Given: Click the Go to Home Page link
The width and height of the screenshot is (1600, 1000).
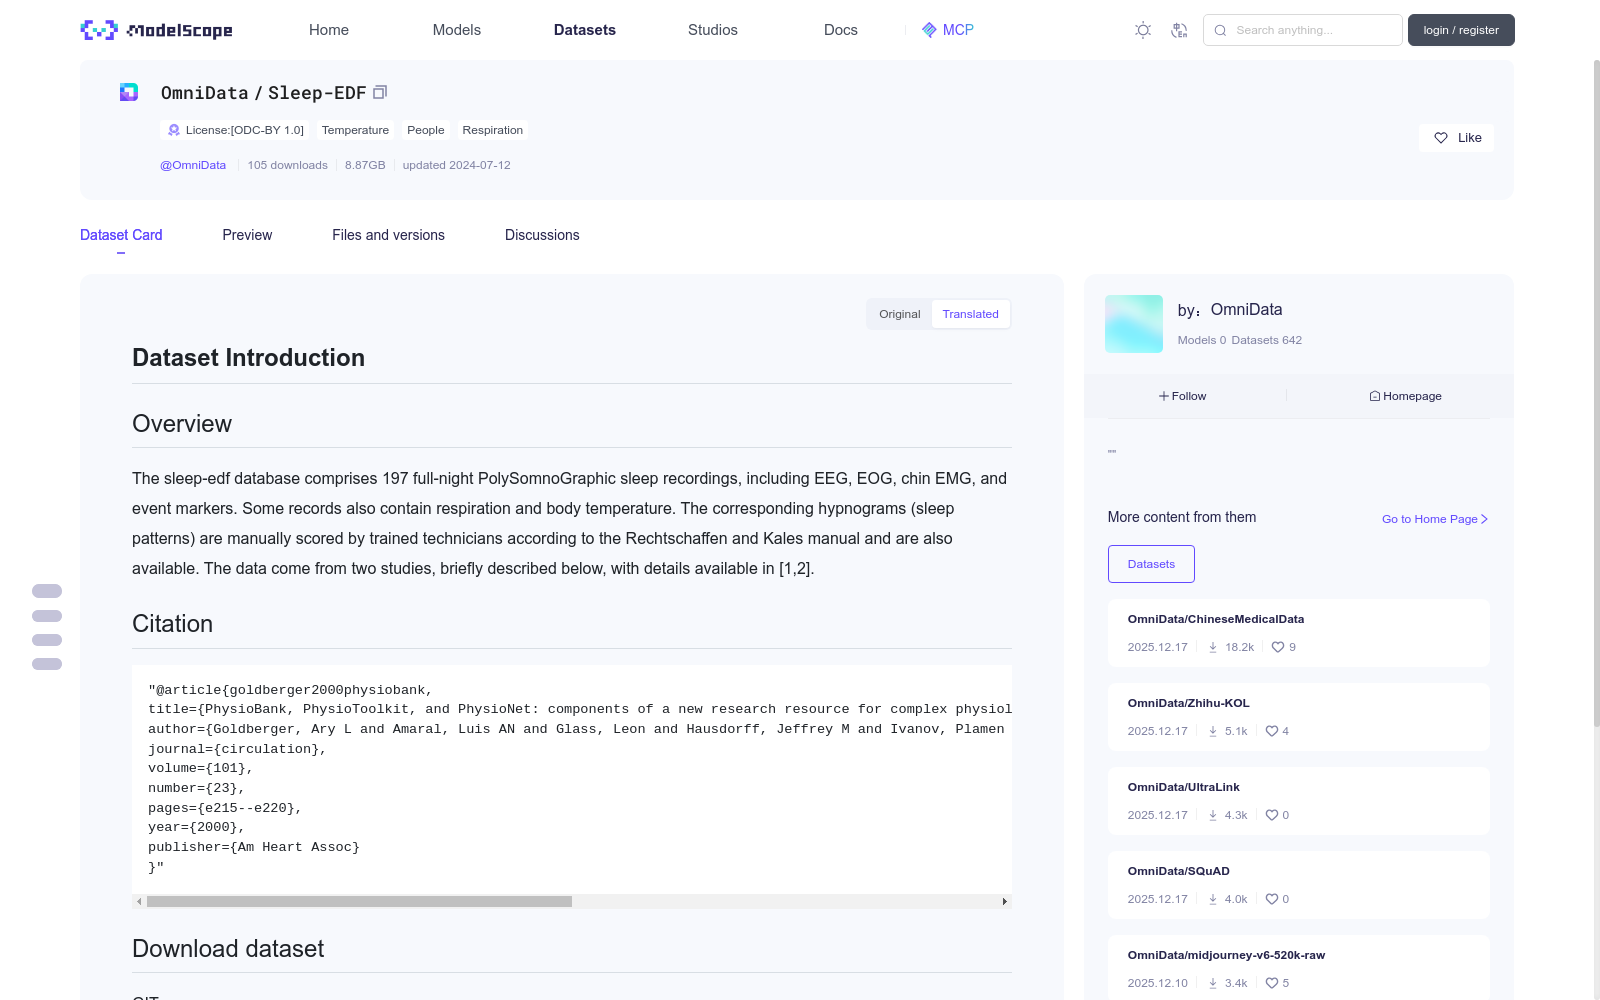Looking at the screenshot, I should (x=1435, y=519).
